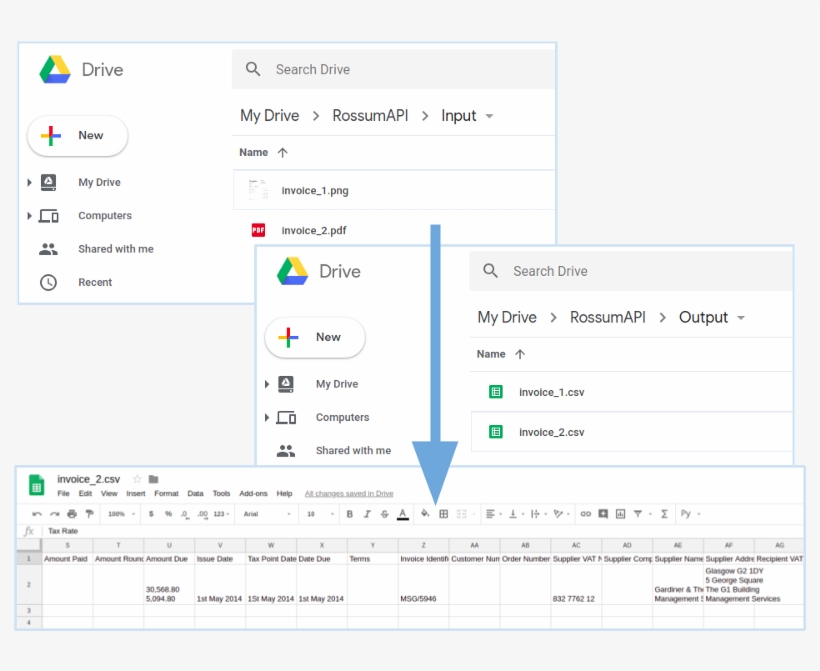This screenshot has width=820, height=671.
Task: Open the borders tool
Action: [443, 514]
